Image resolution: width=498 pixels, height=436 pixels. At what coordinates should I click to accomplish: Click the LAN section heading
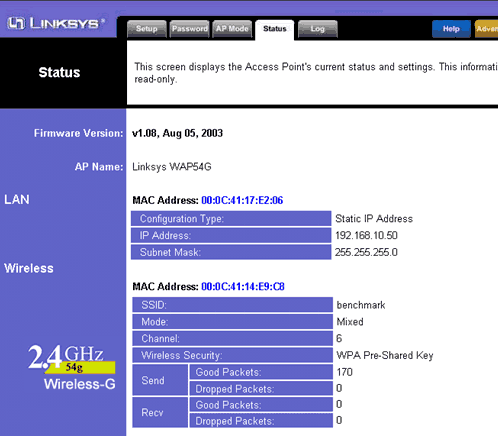[x=17, y=200]
